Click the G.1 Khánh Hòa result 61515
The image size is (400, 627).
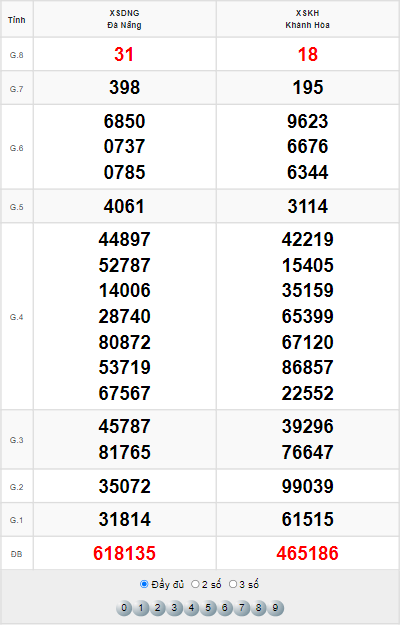tap(307, 519)
